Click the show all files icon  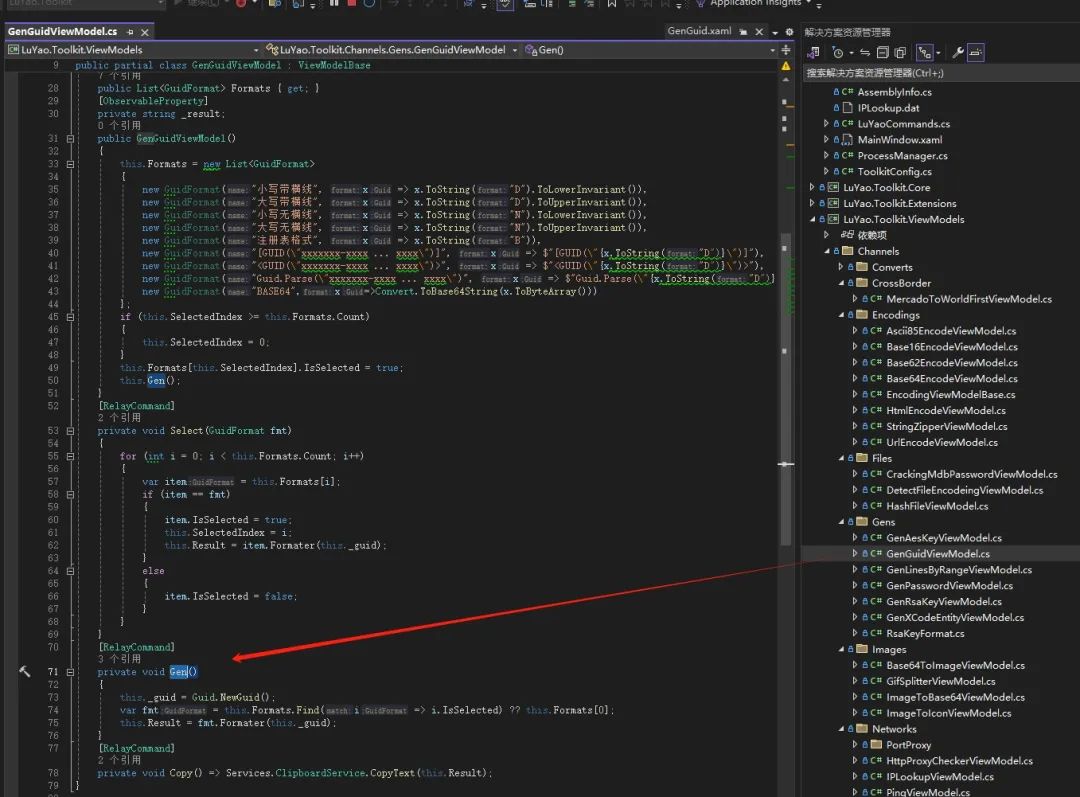901,53
